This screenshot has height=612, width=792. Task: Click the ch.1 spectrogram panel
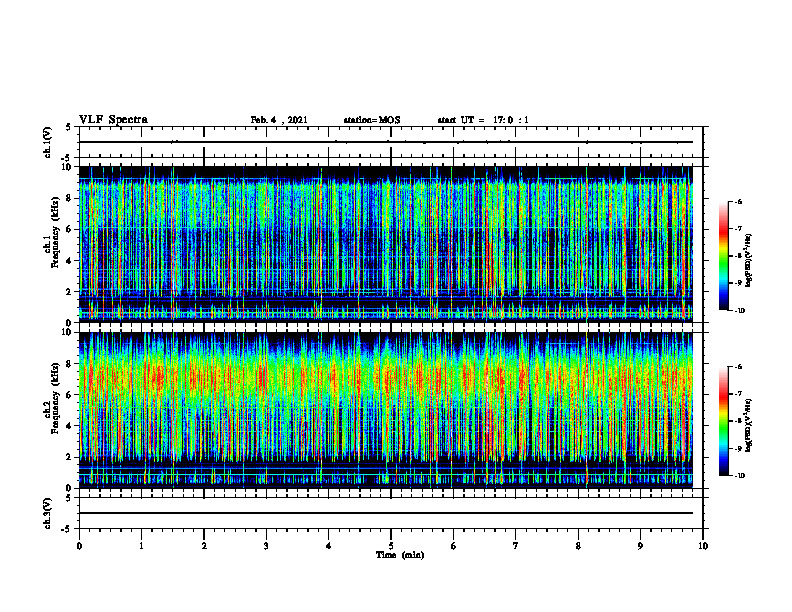click(x=386, y=244)
